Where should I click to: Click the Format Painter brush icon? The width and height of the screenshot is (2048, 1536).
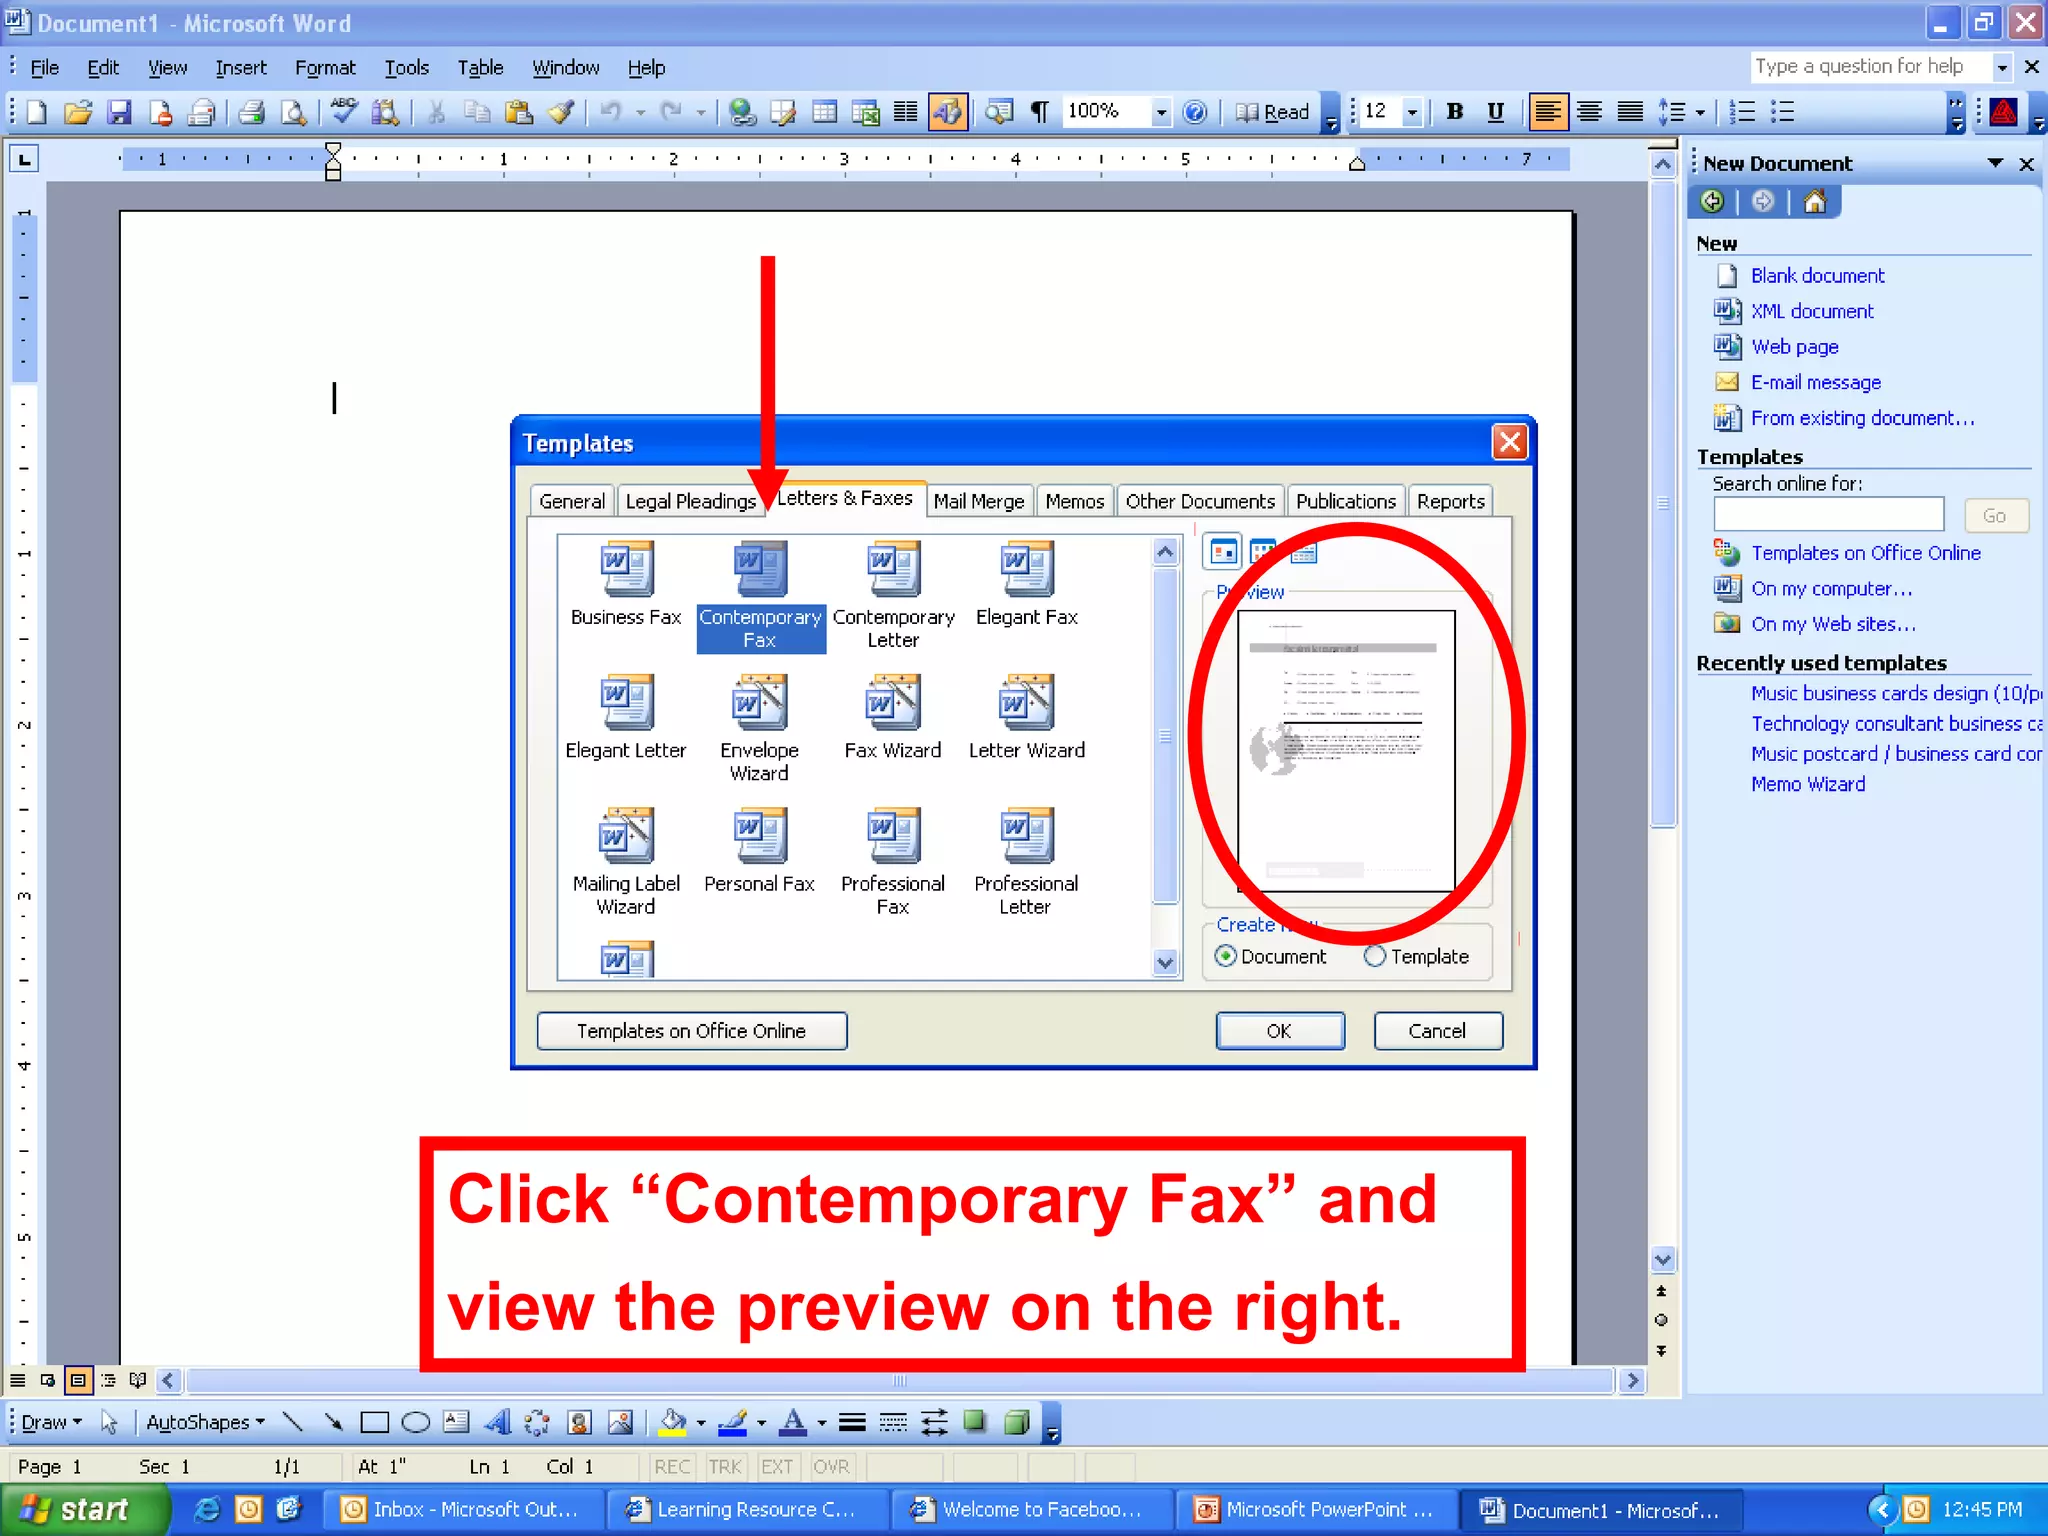560,112
